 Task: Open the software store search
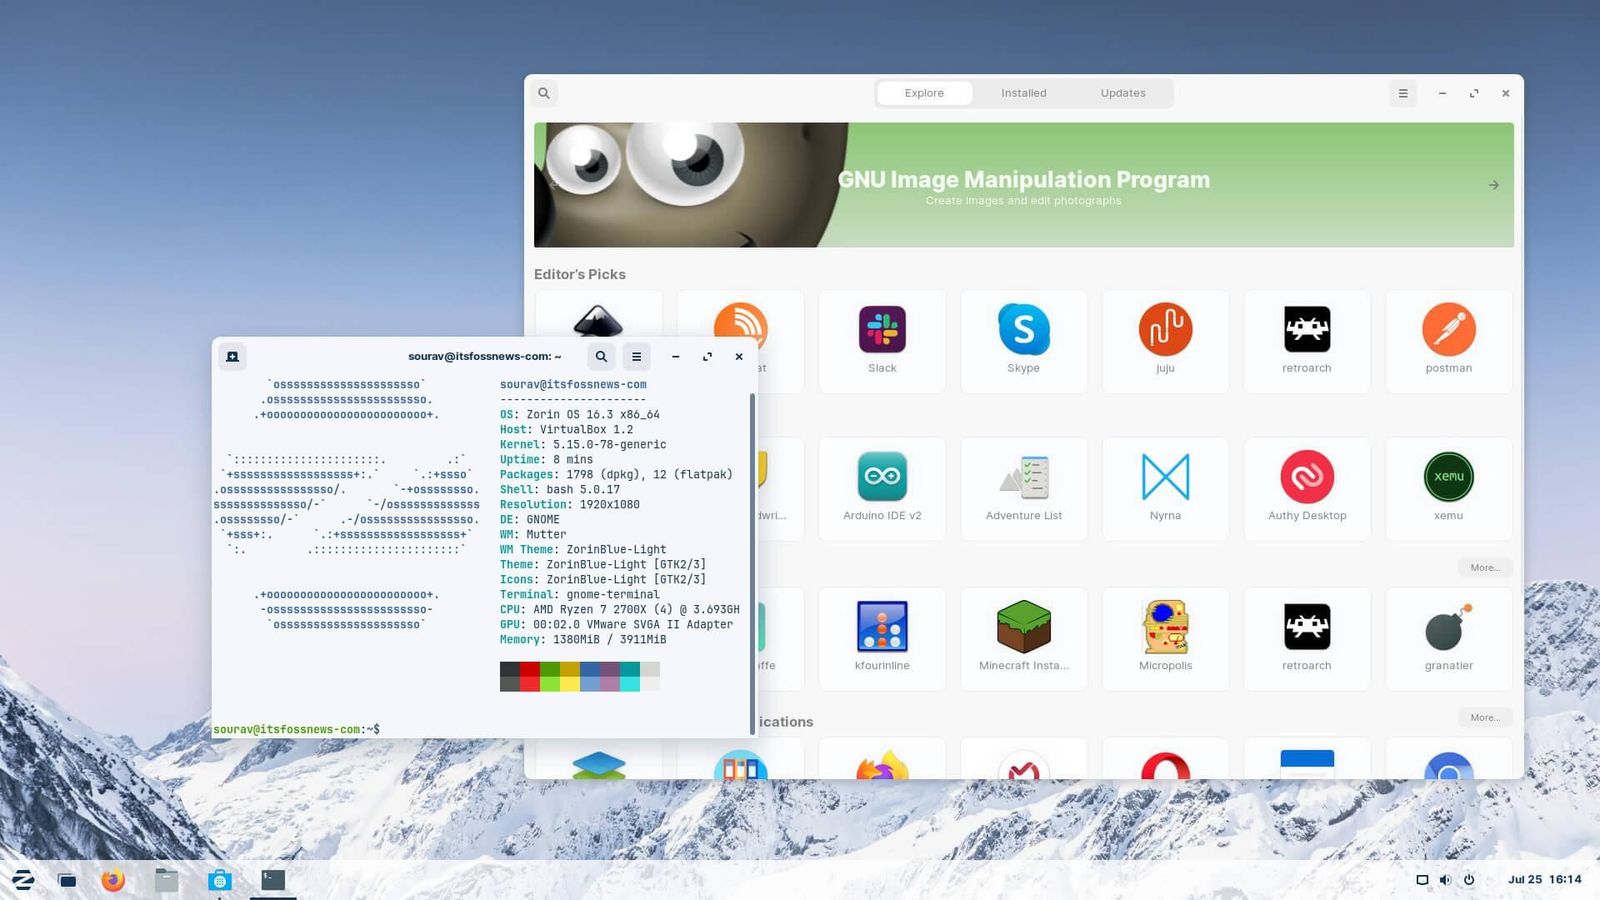(x=543, y=92)
